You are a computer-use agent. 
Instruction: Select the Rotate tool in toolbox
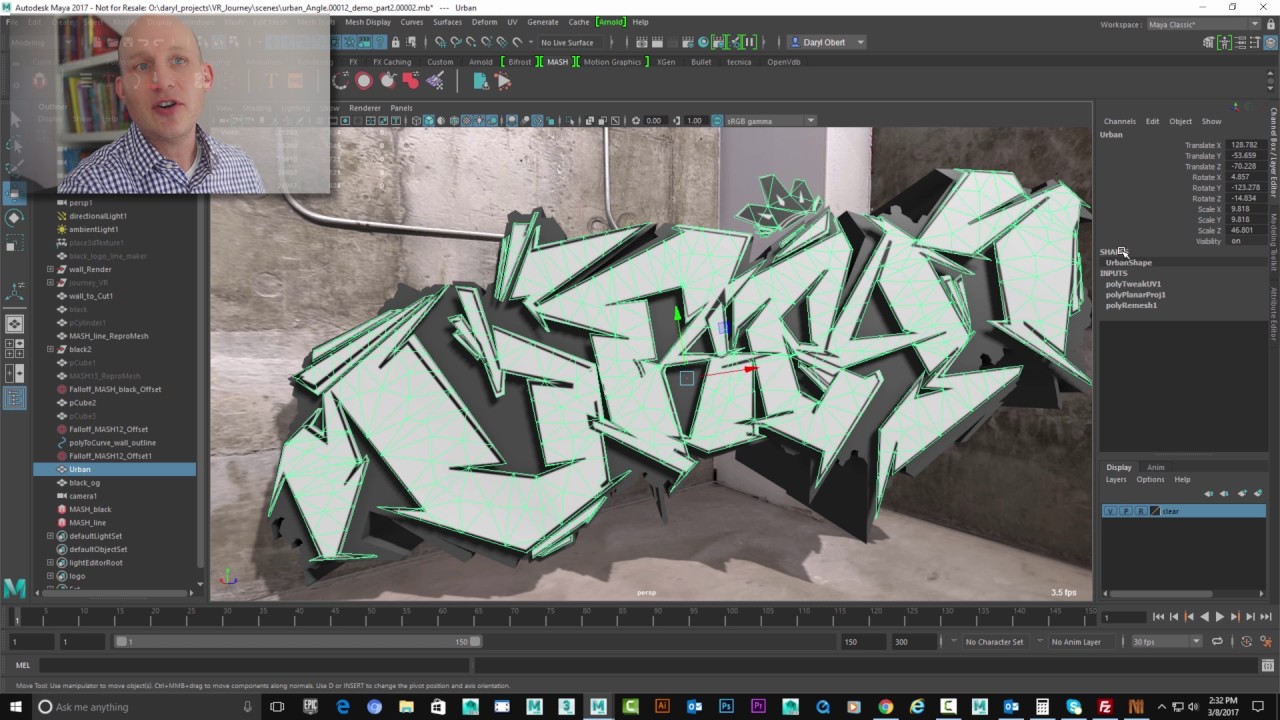(x=15, y=218)
